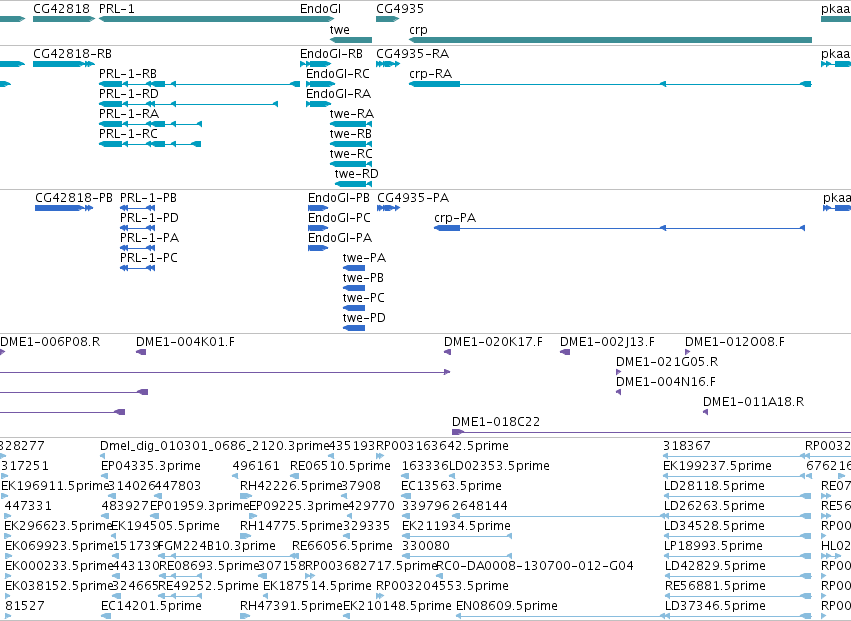Select protein CG4935-PA label
Screen dimensions: 851x621
tap(413, 198)
